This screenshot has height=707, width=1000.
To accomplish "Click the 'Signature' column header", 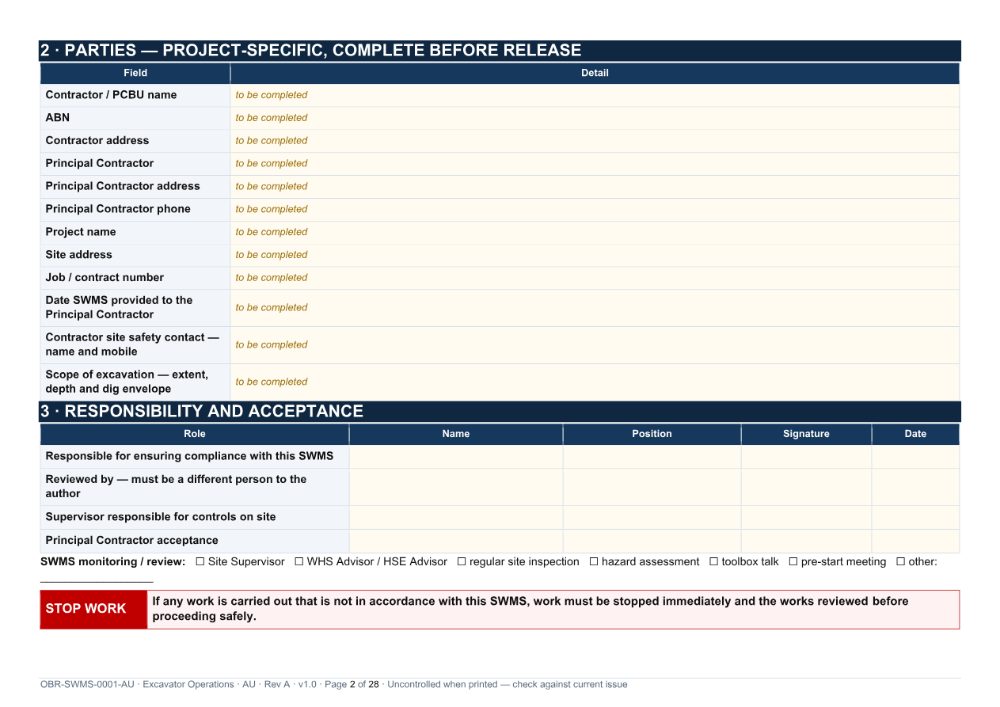I will (806, 434).
